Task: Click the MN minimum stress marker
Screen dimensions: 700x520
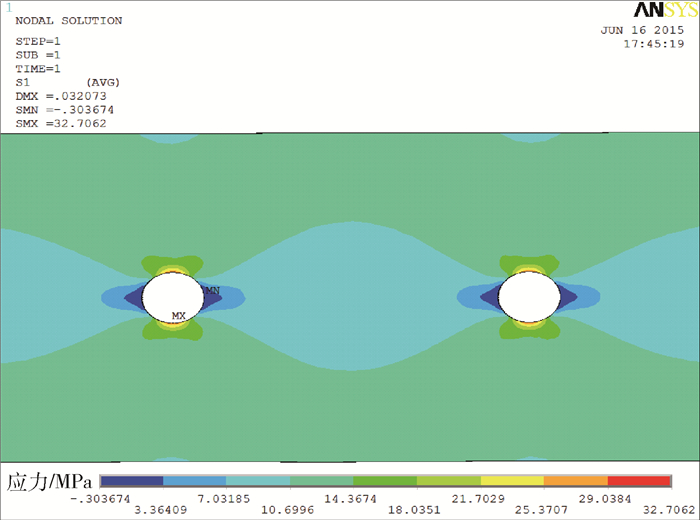Action: (x=211, y=290)
